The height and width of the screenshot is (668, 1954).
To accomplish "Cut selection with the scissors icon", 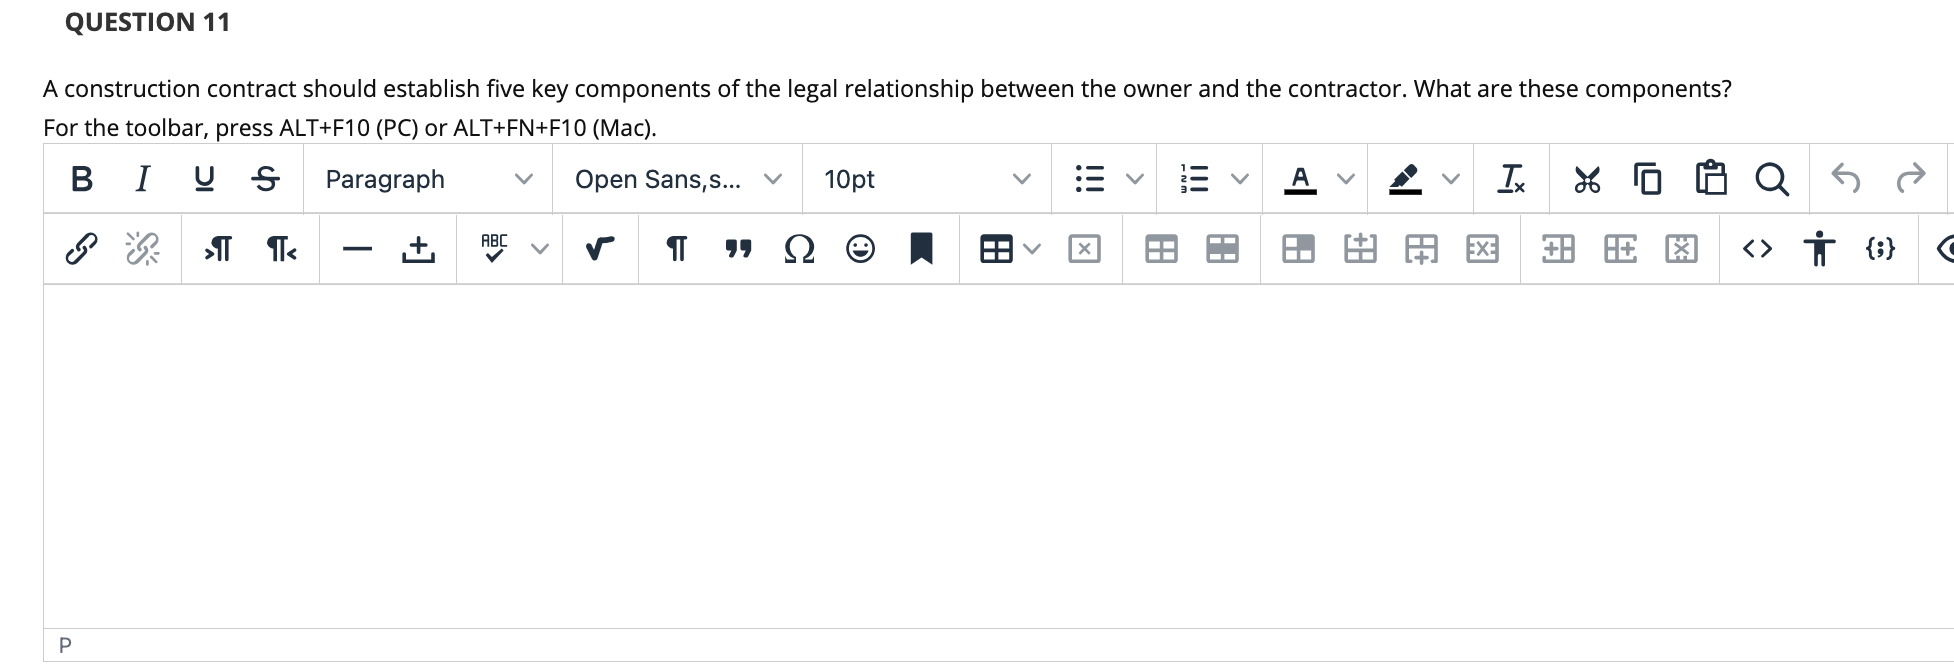I will pos(1587,179).
